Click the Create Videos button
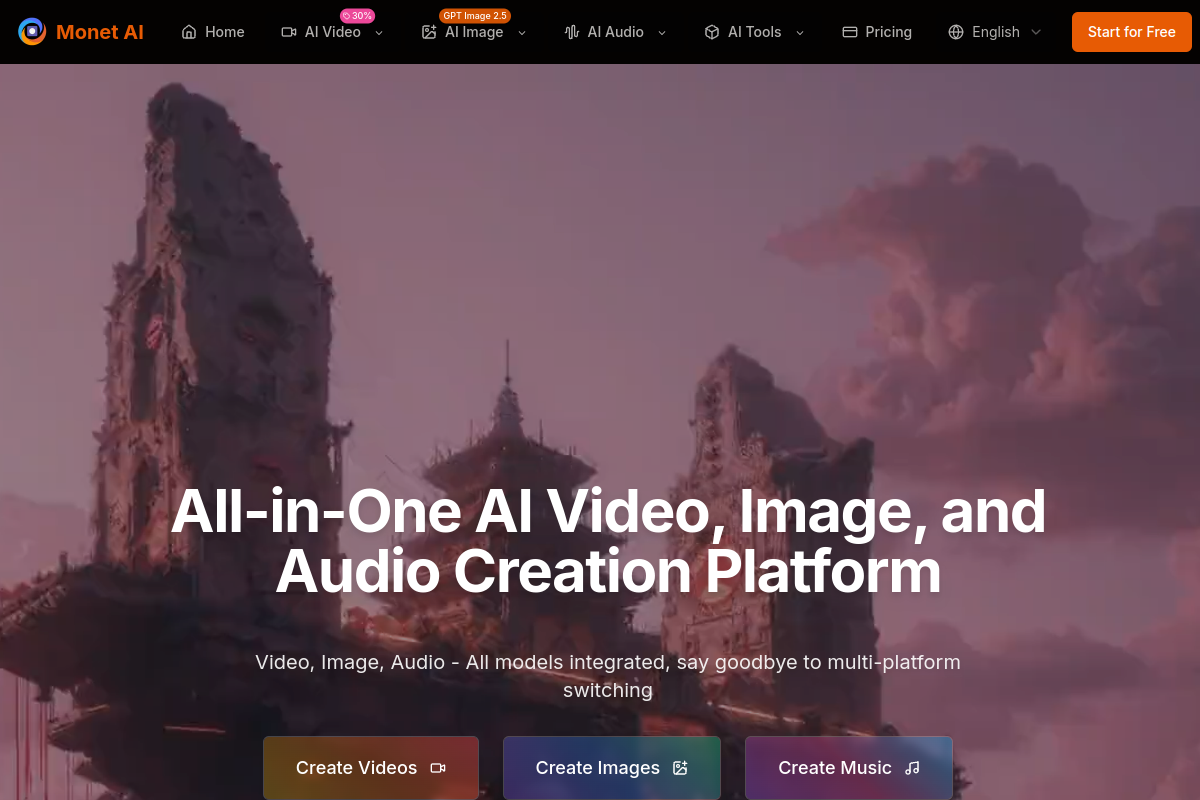The width and height of the screenshot is (1200, 800). coord(371,768)
